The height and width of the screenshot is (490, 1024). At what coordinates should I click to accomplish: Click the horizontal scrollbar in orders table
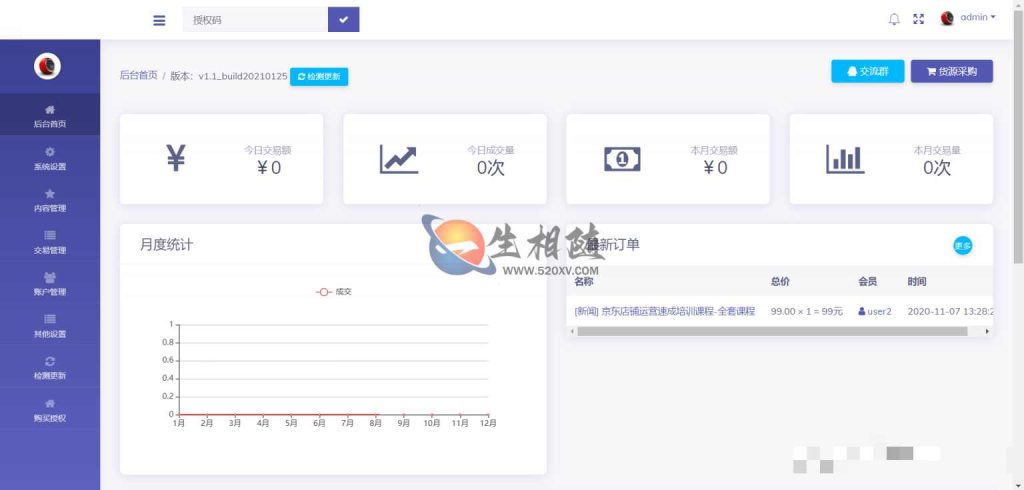tap(772, 331)
